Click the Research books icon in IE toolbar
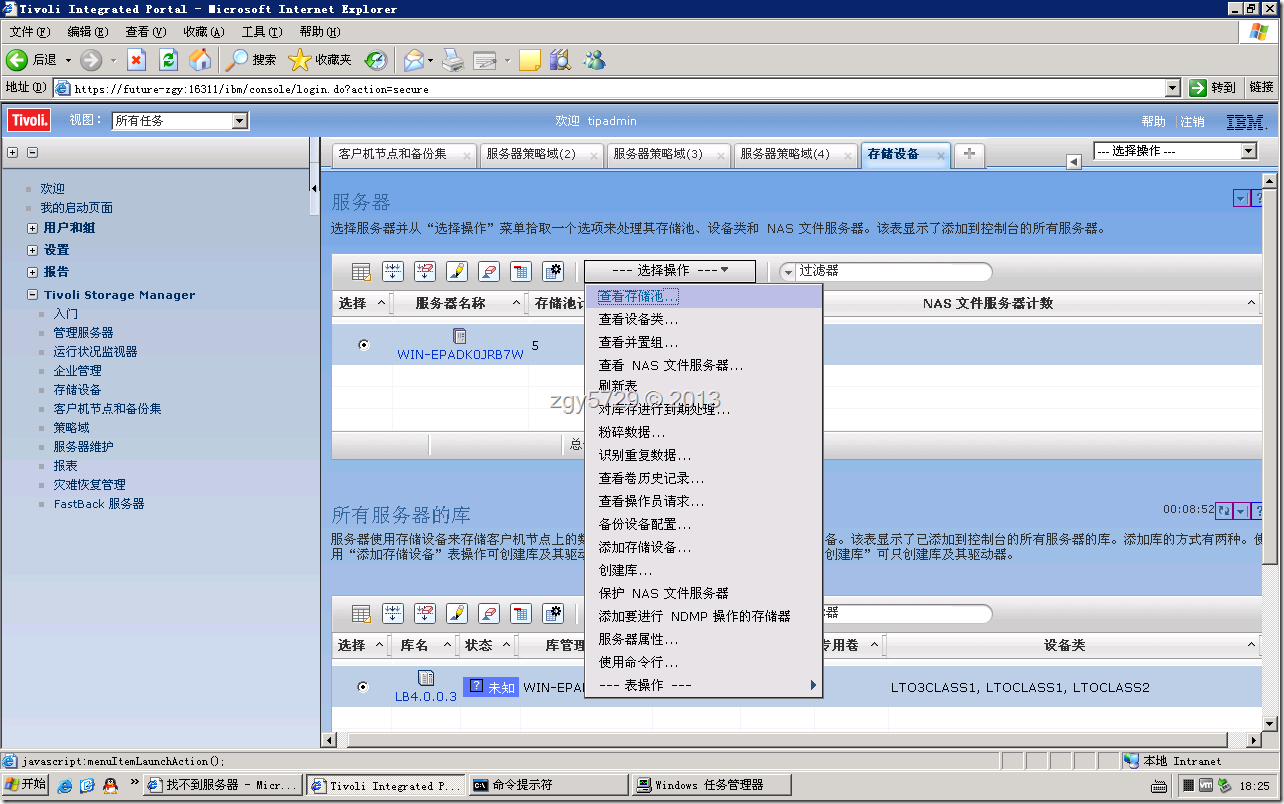 (x=560, y=60)
